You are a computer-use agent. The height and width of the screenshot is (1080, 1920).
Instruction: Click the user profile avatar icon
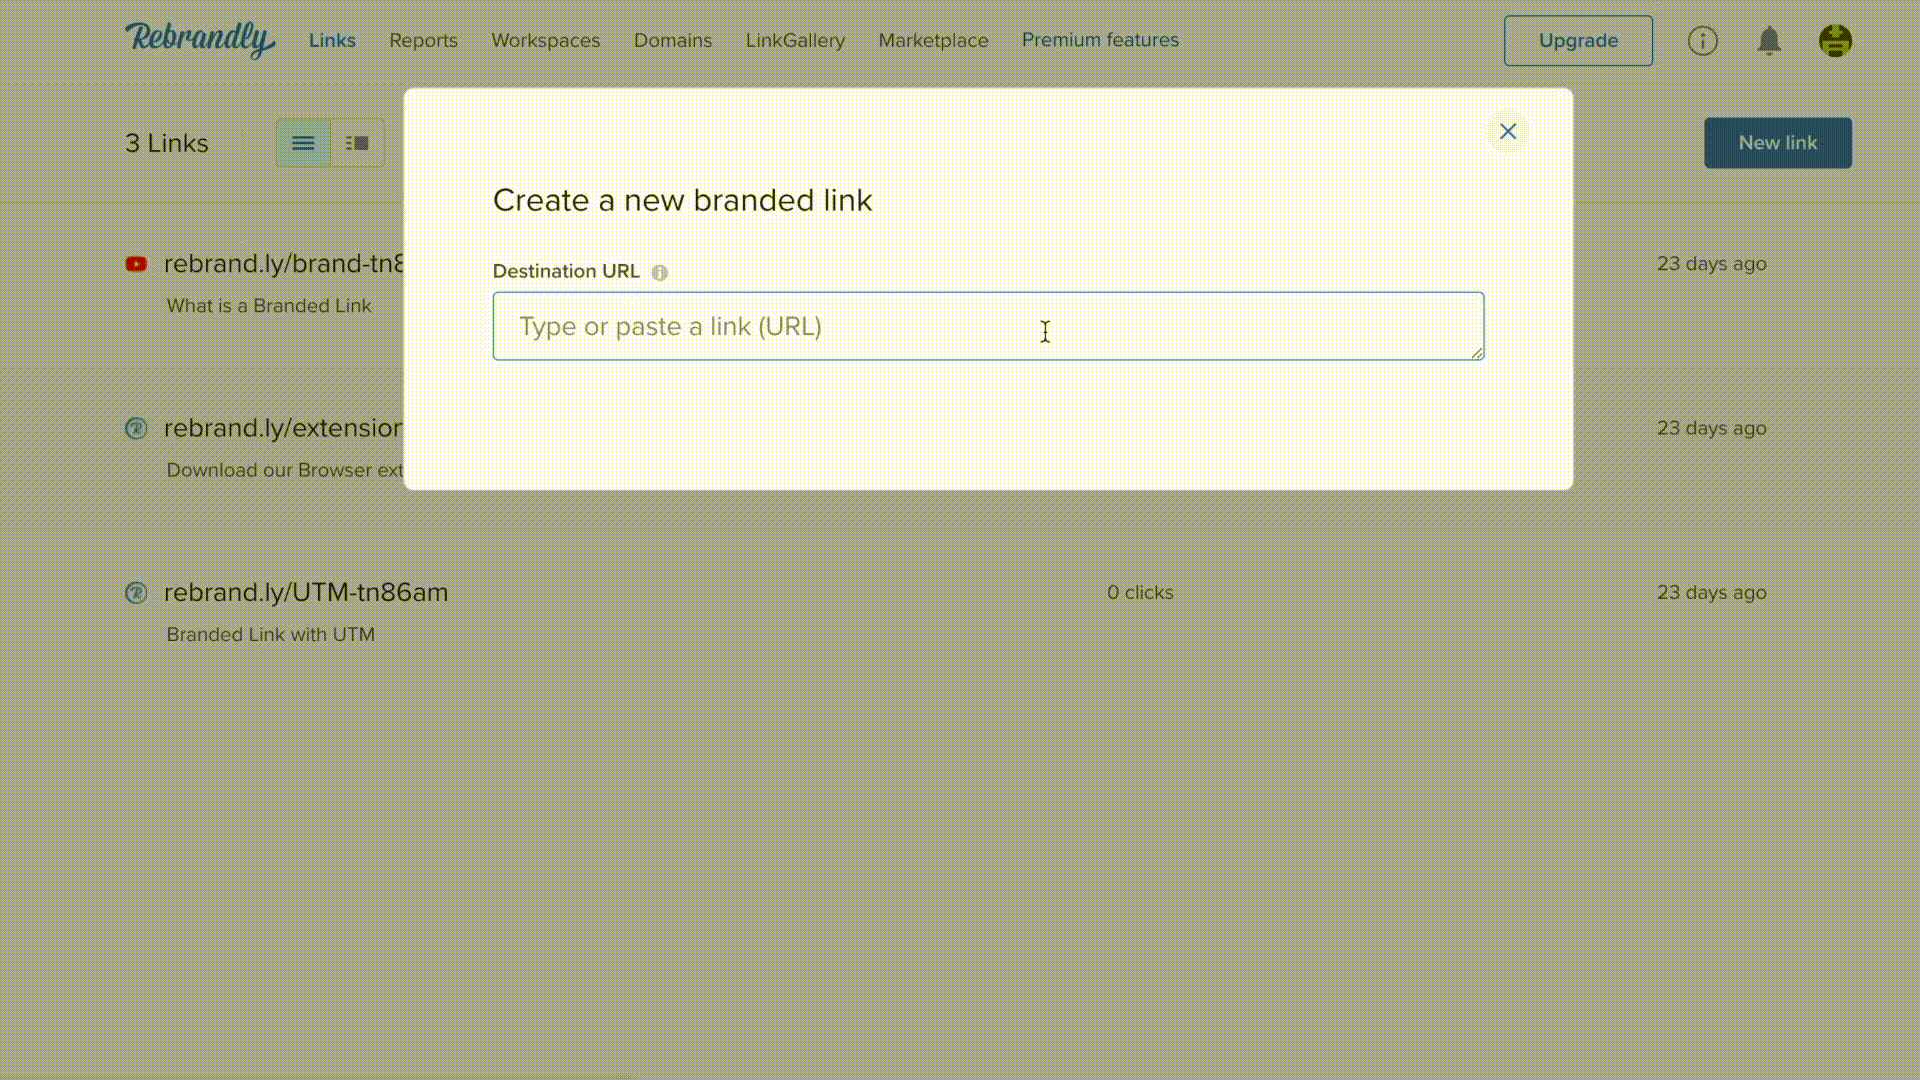[x=1836, y=40]
